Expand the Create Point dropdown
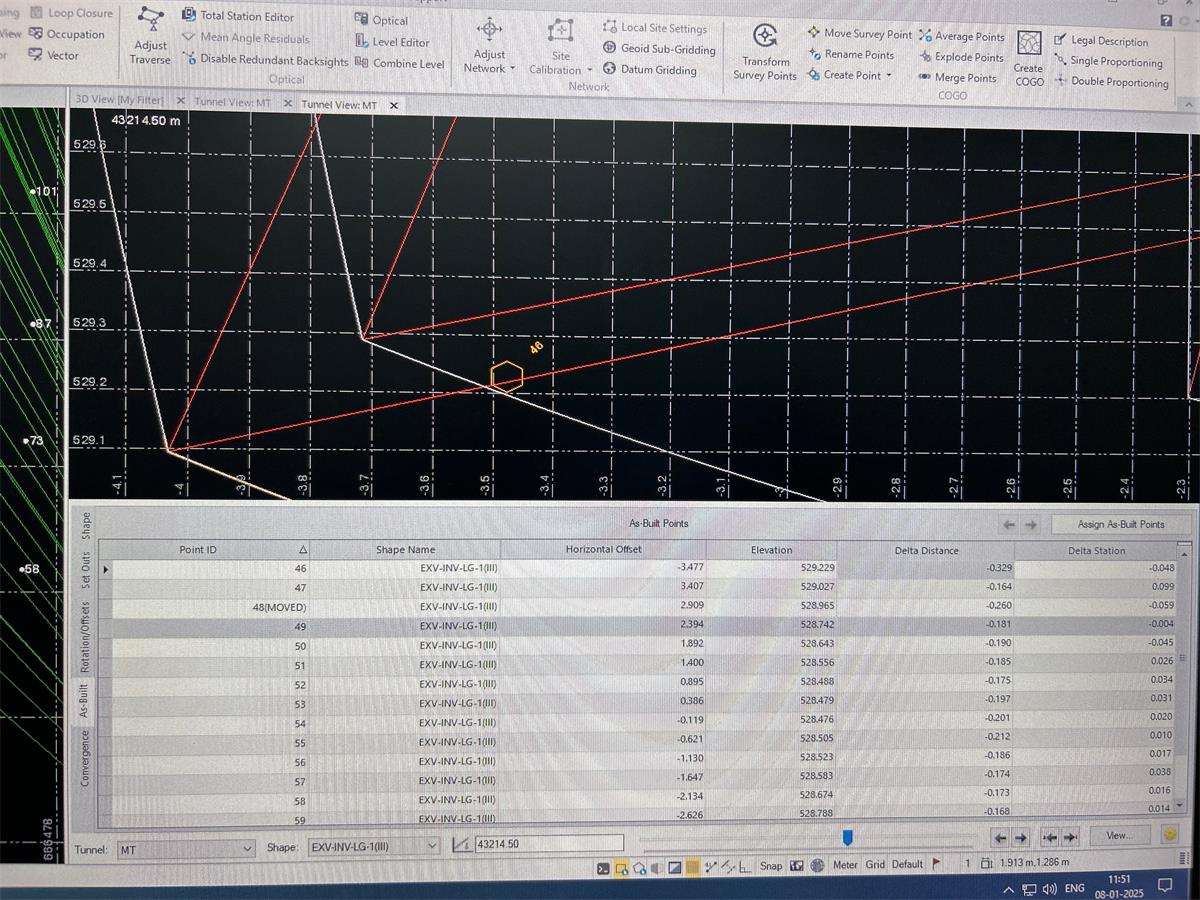 (x=849, y=75)
